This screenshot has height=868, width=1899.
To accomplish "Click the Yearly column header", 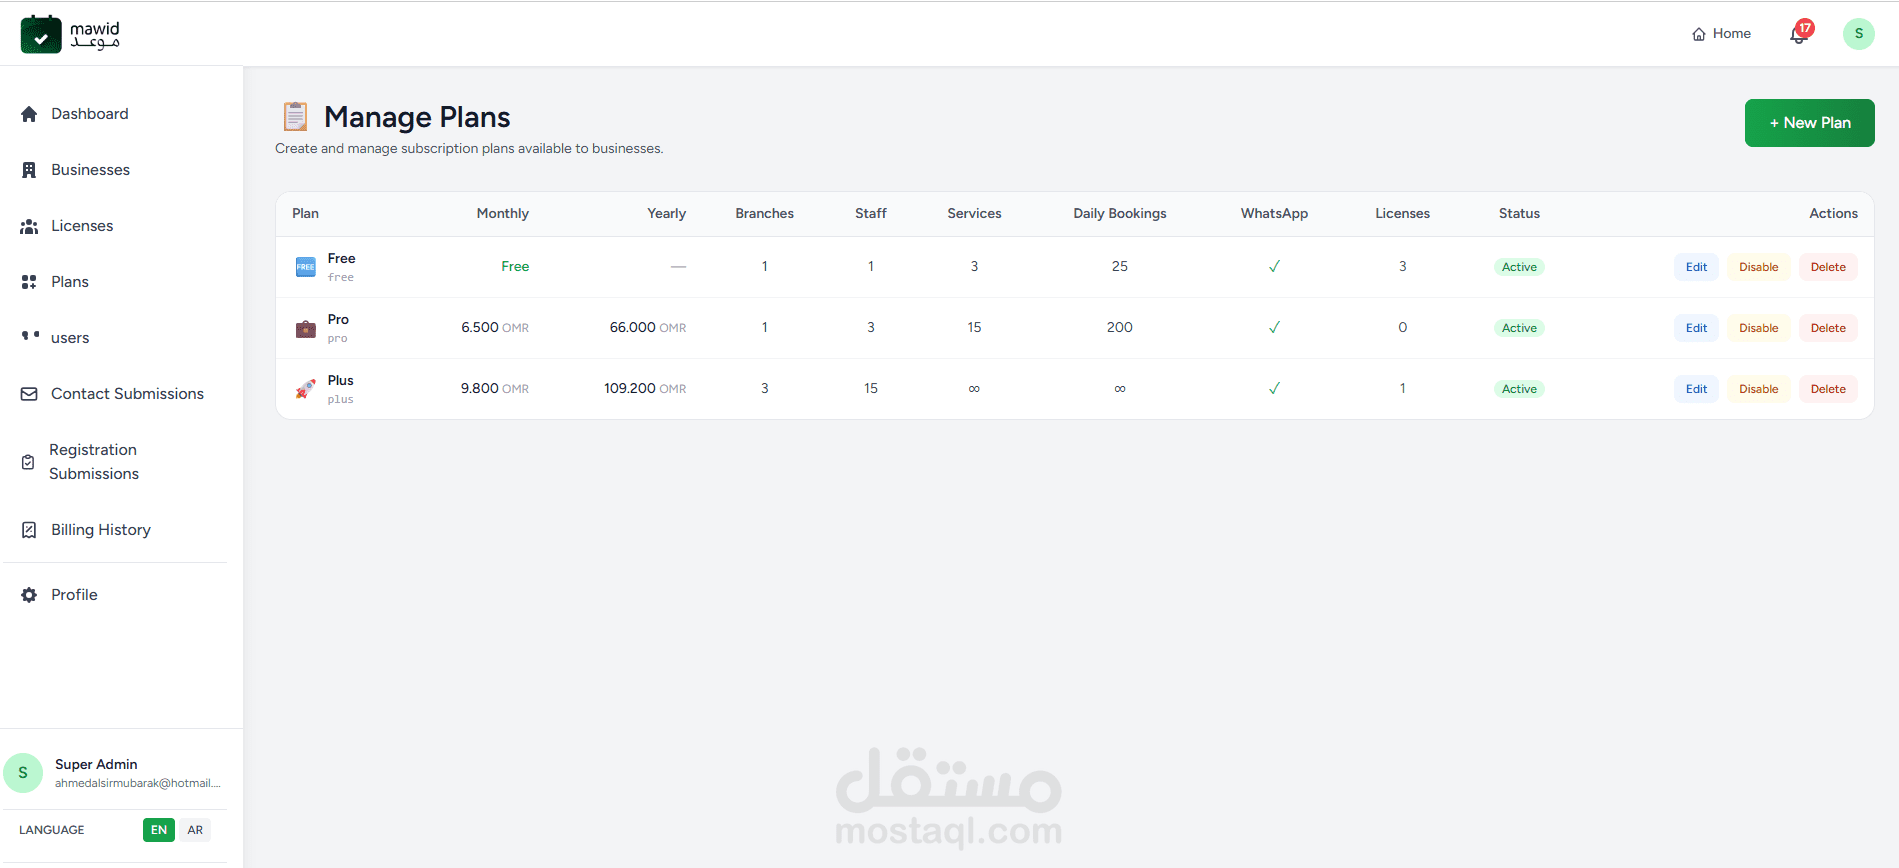I will (x=666, y=214).
